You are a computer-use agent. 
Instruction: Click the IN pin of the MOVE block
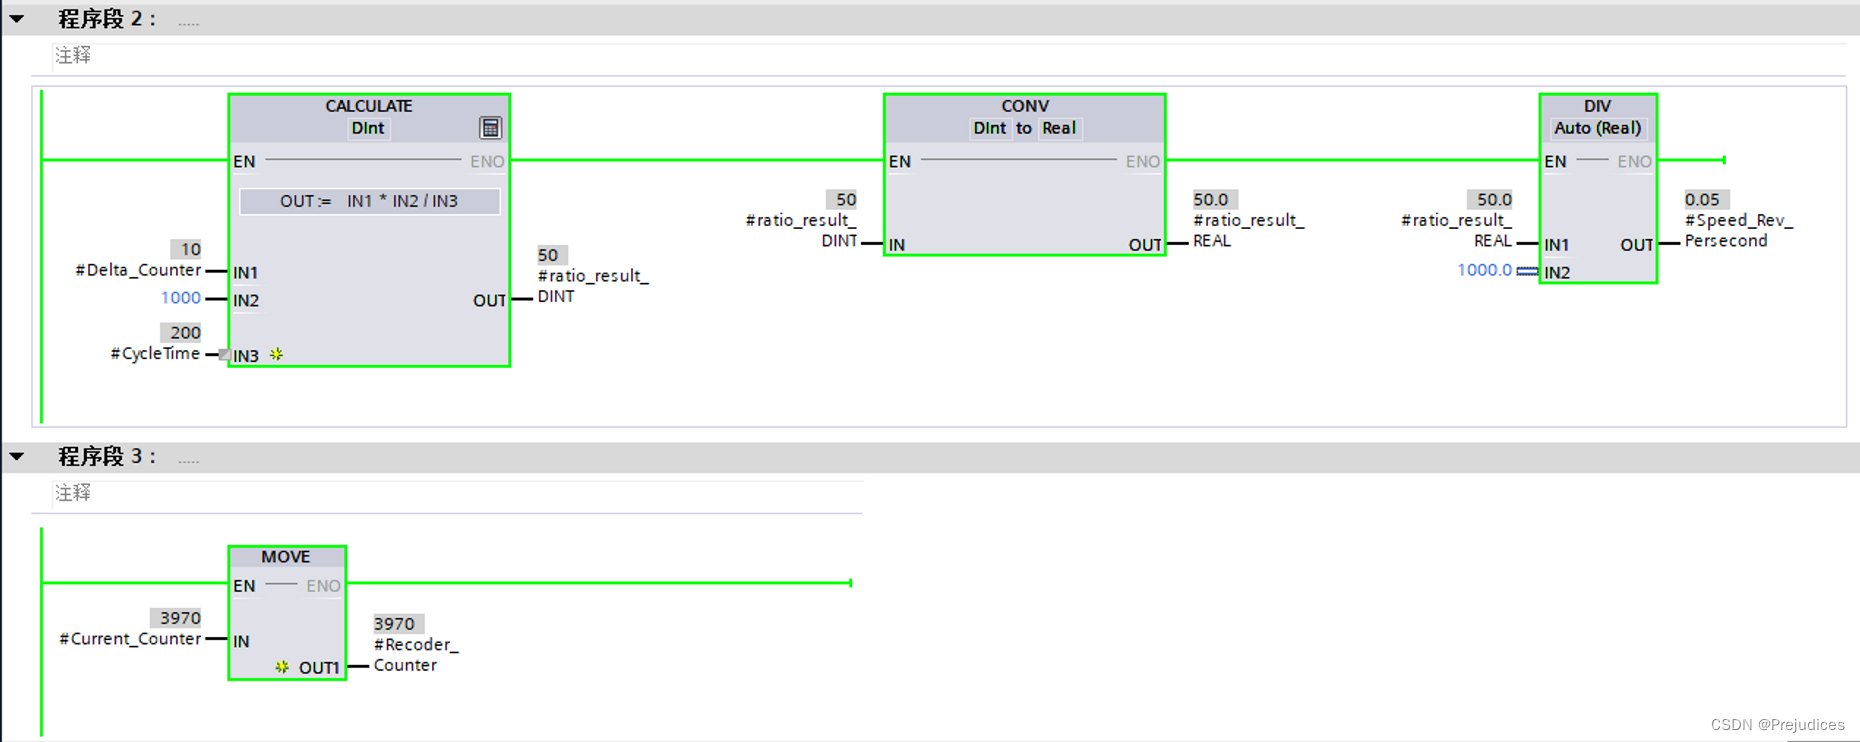click(x=241, y=641)
